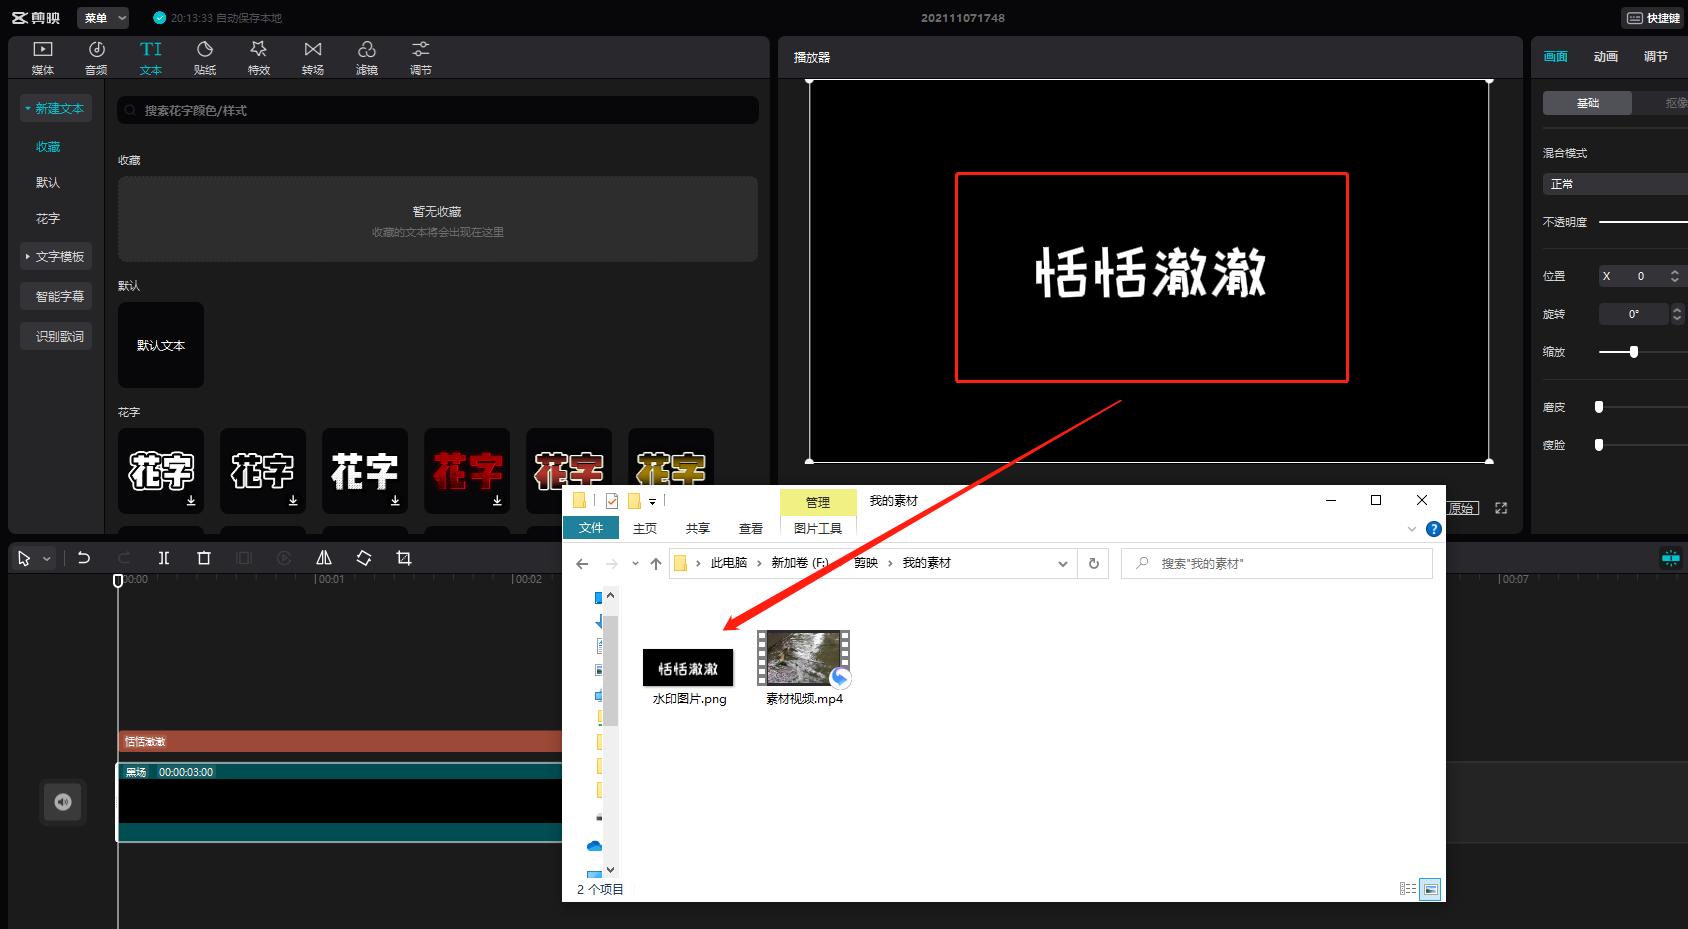1688x929 pixels.
Task: Switch to the 贴纸 stickers panel
Action: coord(204,56)
